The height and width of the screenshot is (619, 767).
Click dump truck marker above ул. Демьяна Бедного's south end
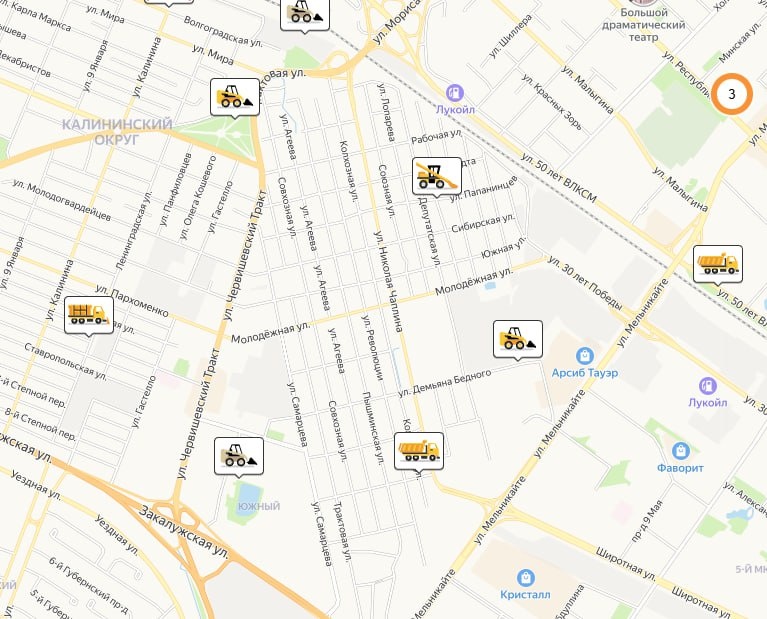click(x=419, y=451)
